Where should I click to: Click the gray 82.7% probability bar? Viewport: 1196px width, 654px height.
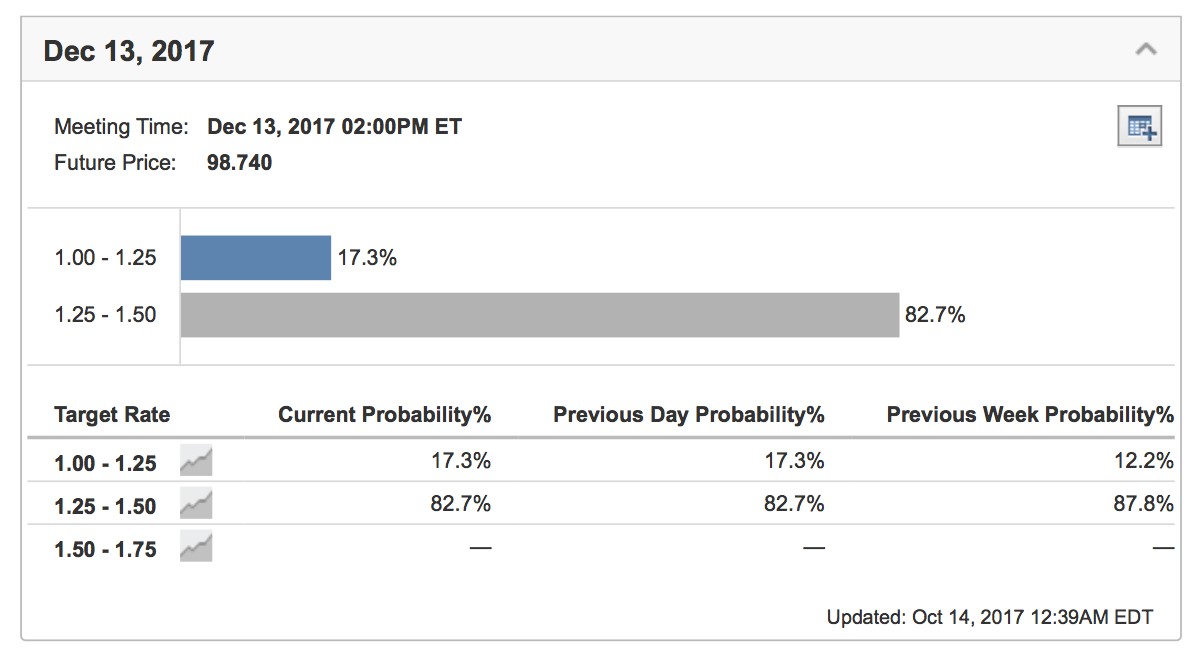click(539, 315)
